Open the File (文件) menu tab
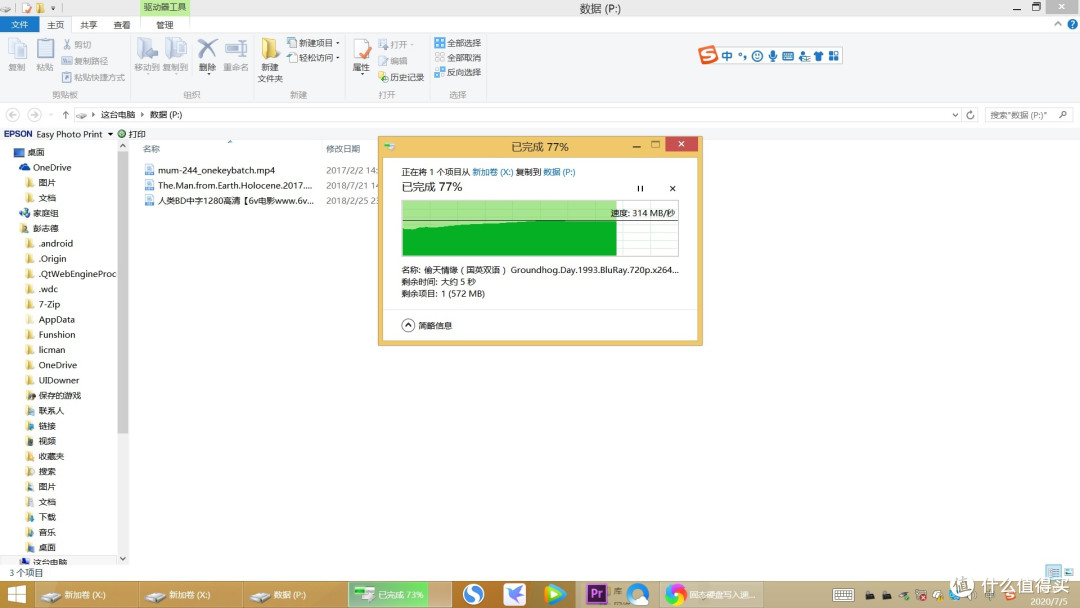Viewport: 1080px width, 608px height. 19,25
